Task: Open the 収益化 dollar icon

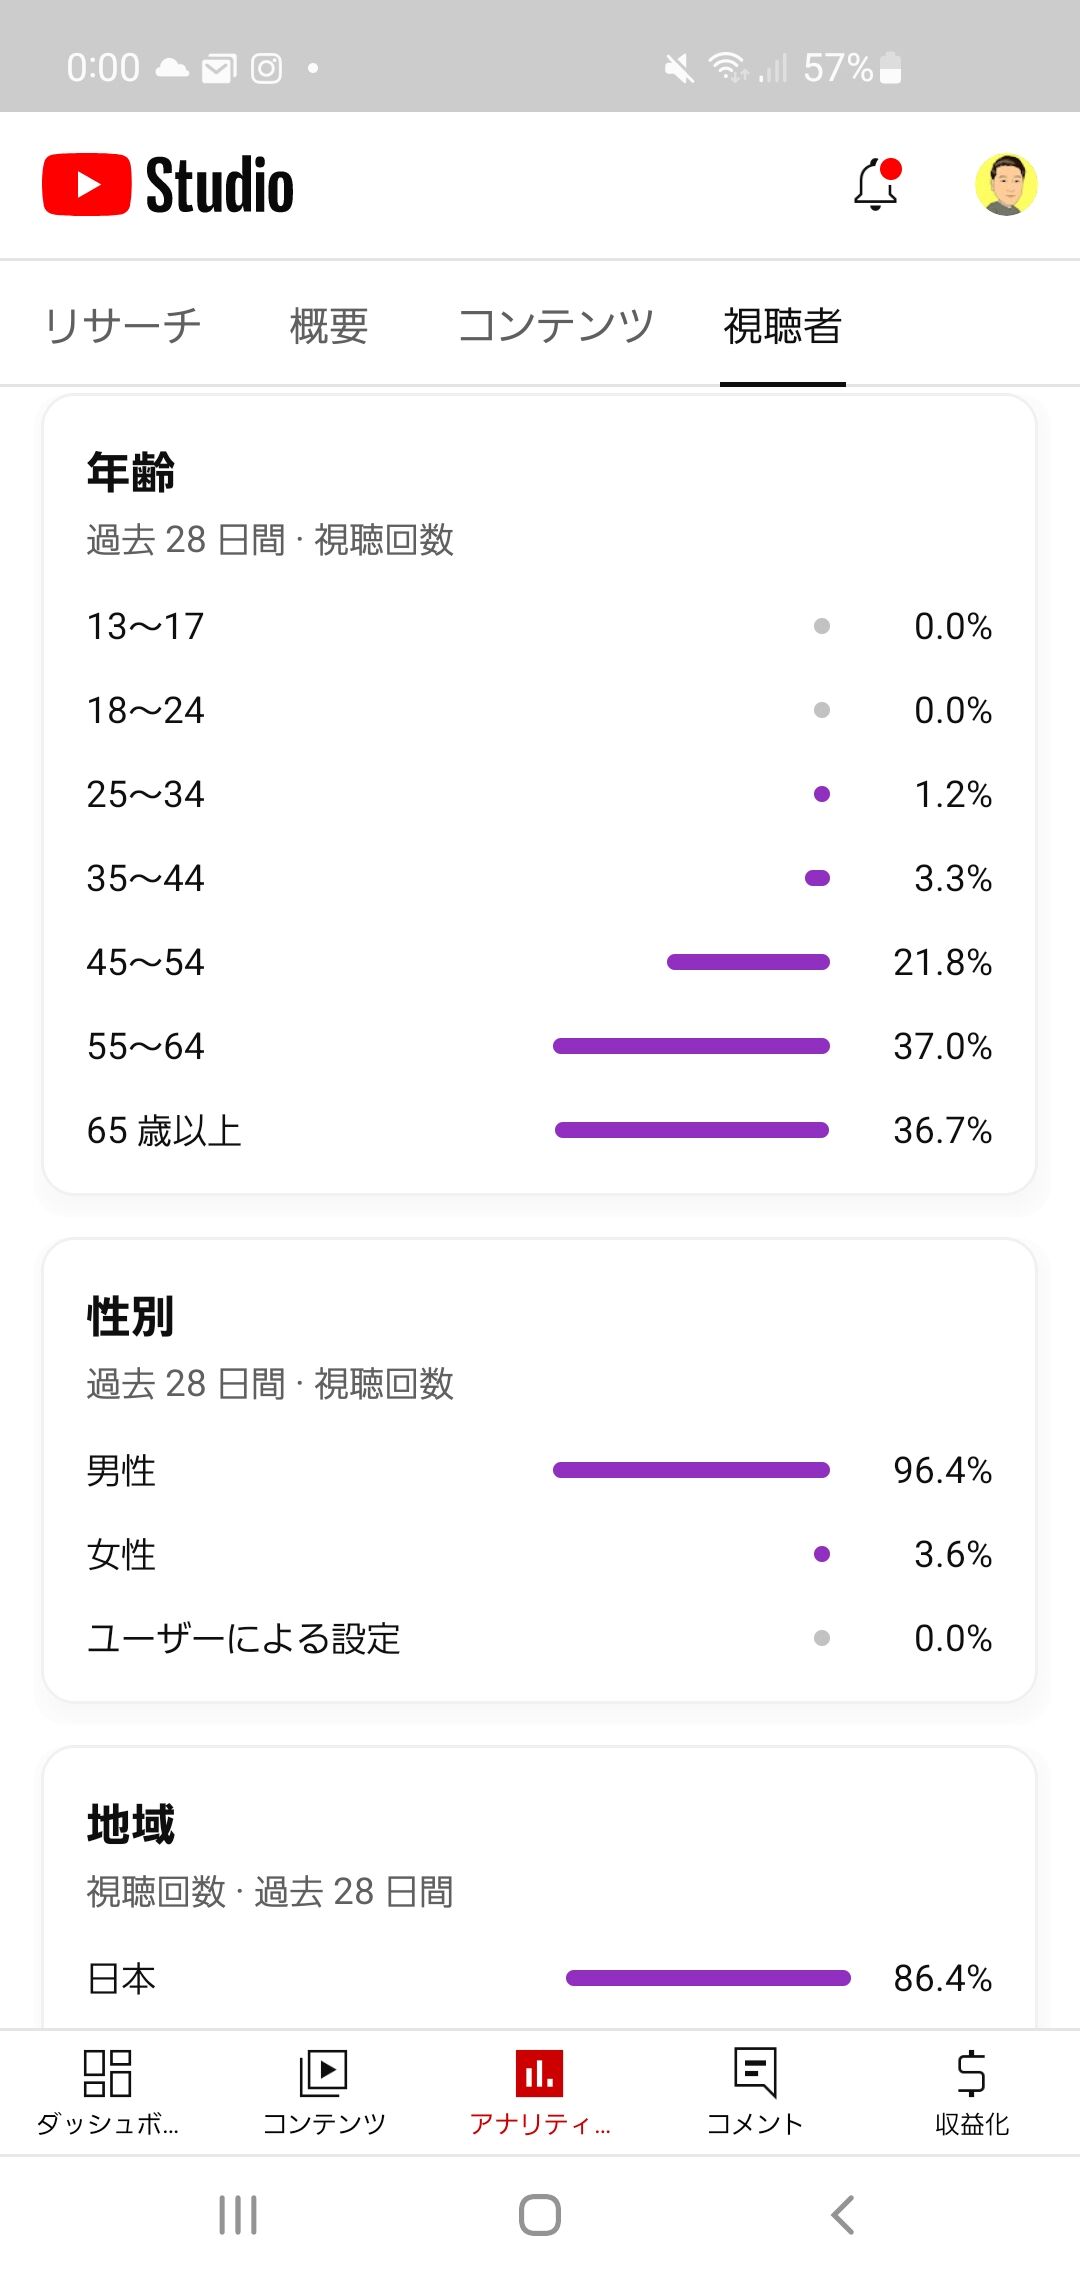Action: (x=971, y=2074)
